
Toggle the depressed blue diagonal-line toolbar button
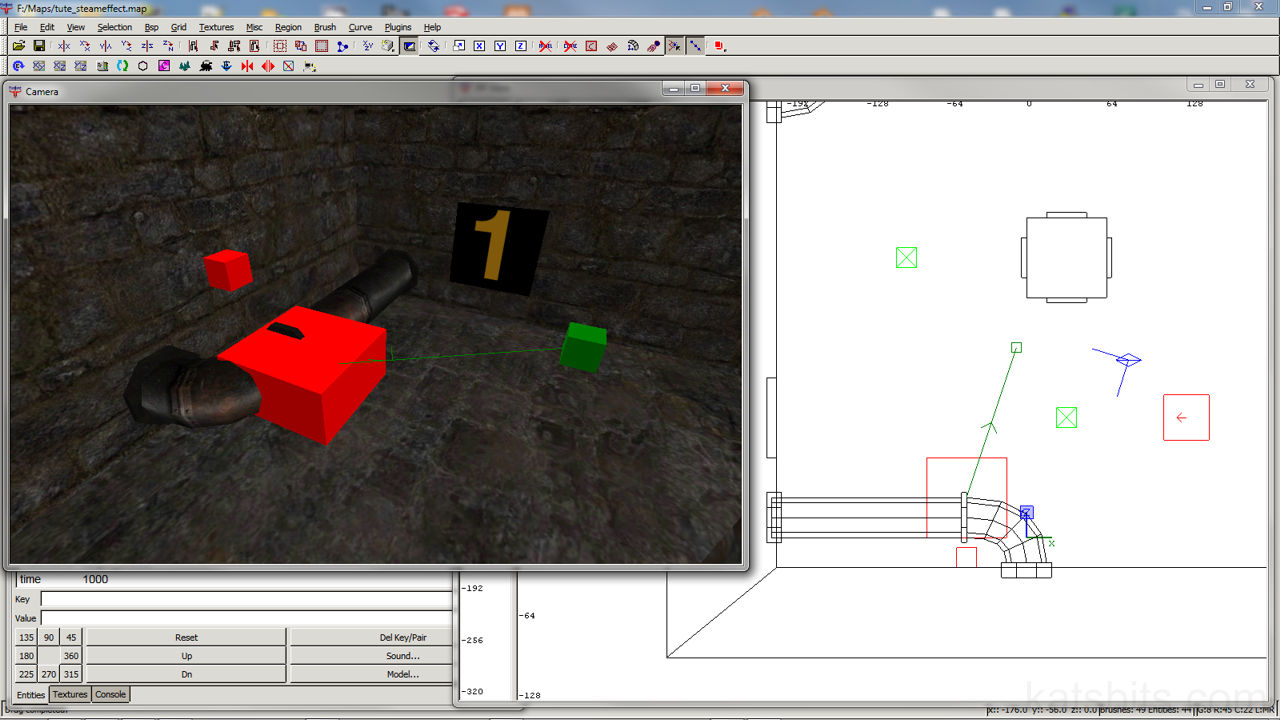tap(695, 46)
